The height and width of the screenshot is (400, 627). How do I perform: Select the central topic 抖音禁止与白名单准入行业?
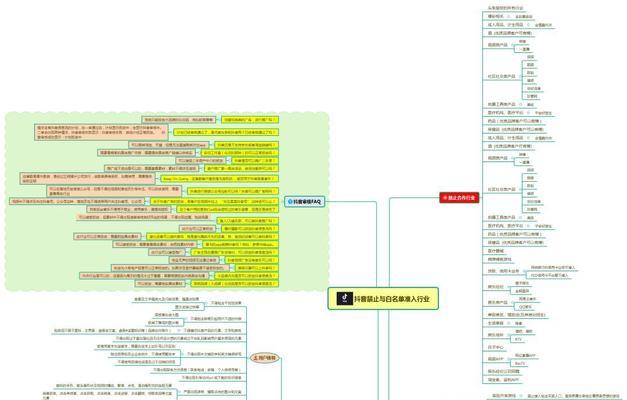click(383, 298)
